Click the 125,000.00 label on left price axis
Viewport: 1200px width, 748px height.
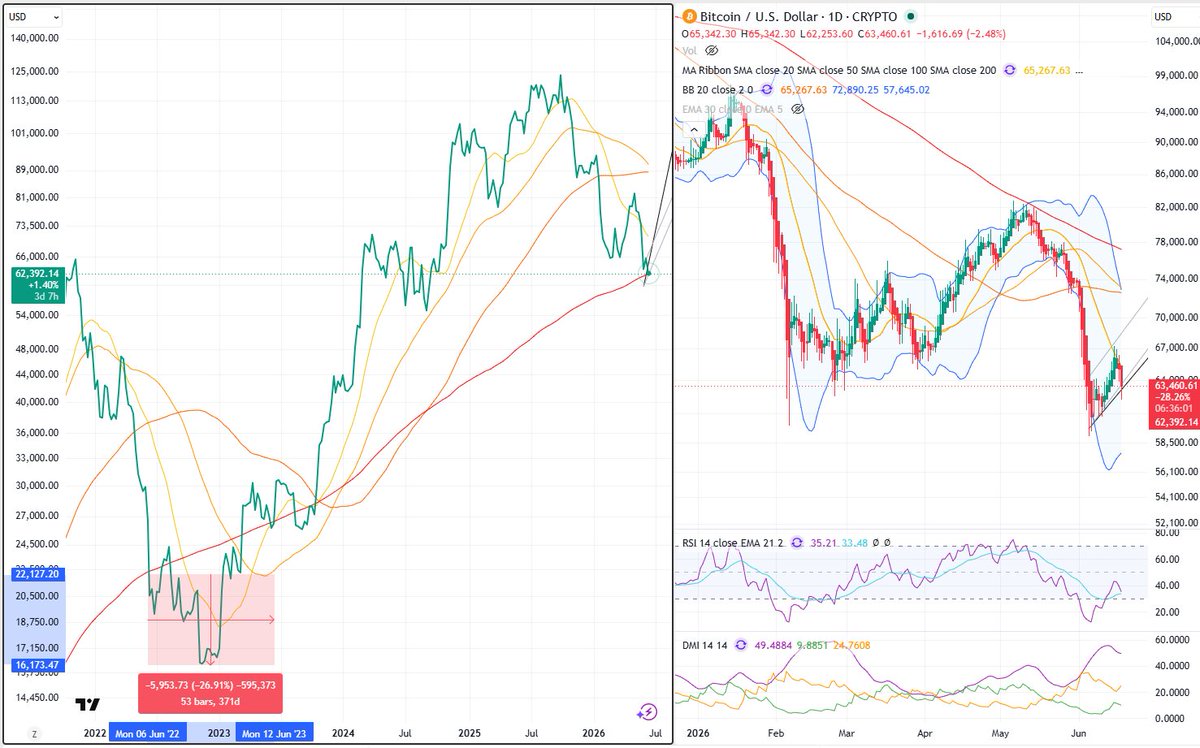pos(37,71)
